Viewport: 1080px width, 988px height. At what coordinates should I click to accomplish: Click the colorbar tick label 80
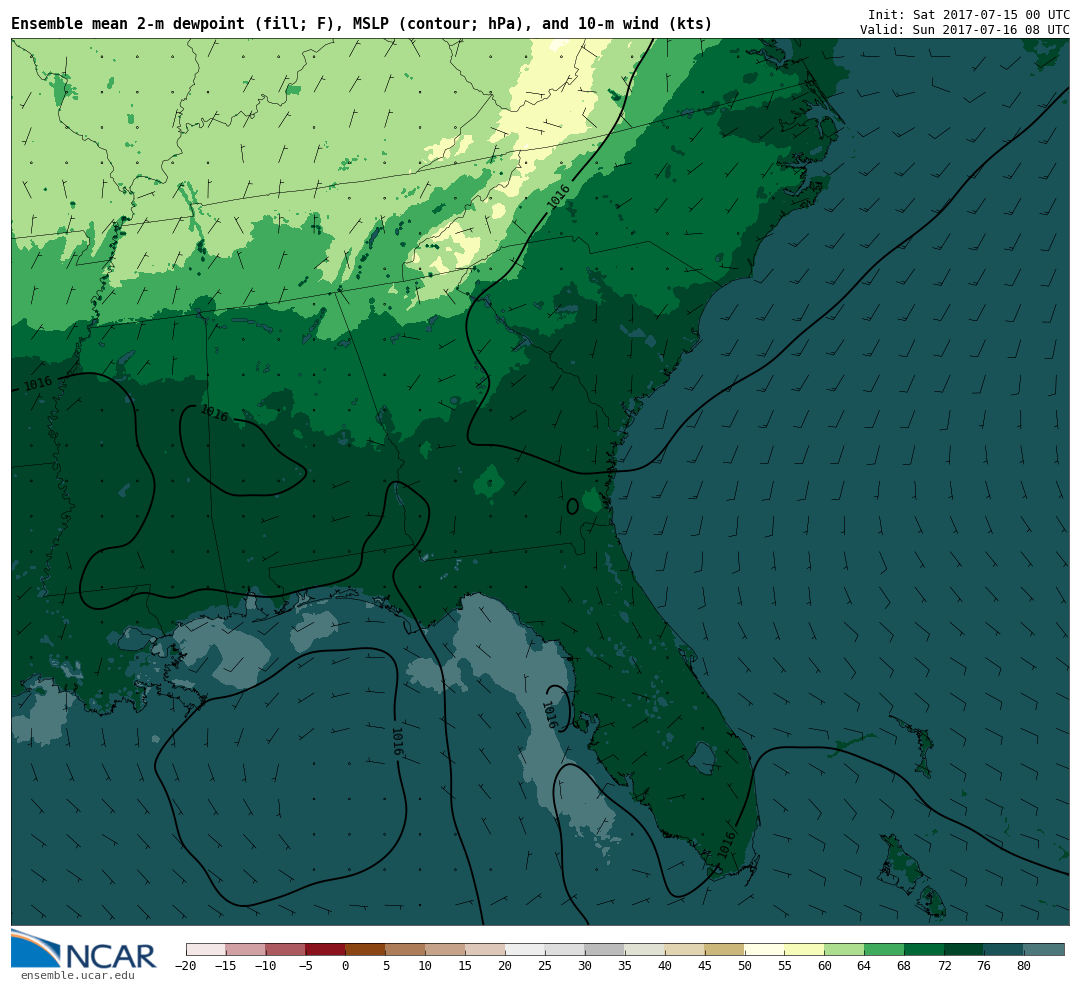[x=1023, y=966]
